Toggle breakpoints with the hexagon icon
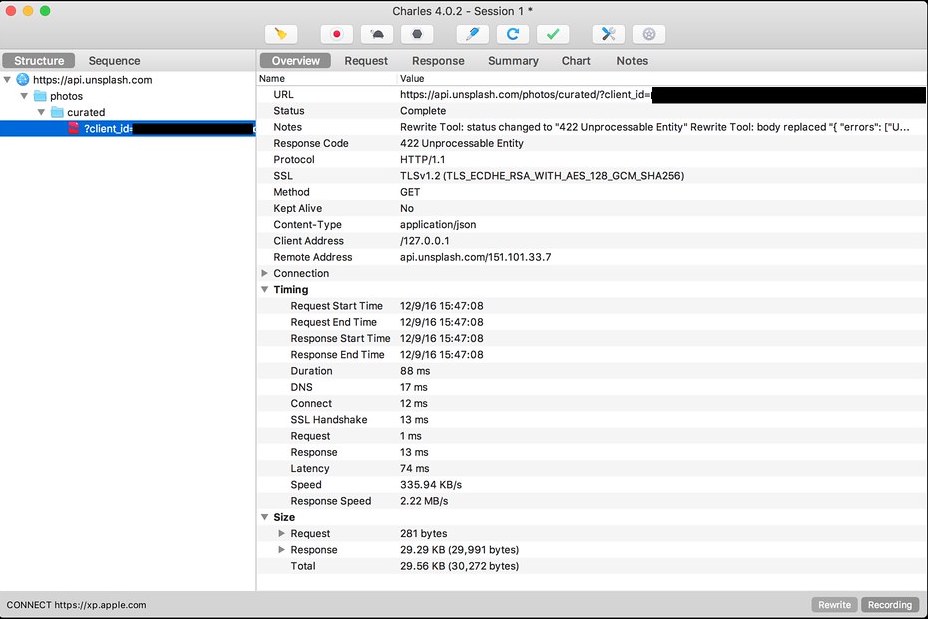Viewport: 928px width, 619px height. 417,34
